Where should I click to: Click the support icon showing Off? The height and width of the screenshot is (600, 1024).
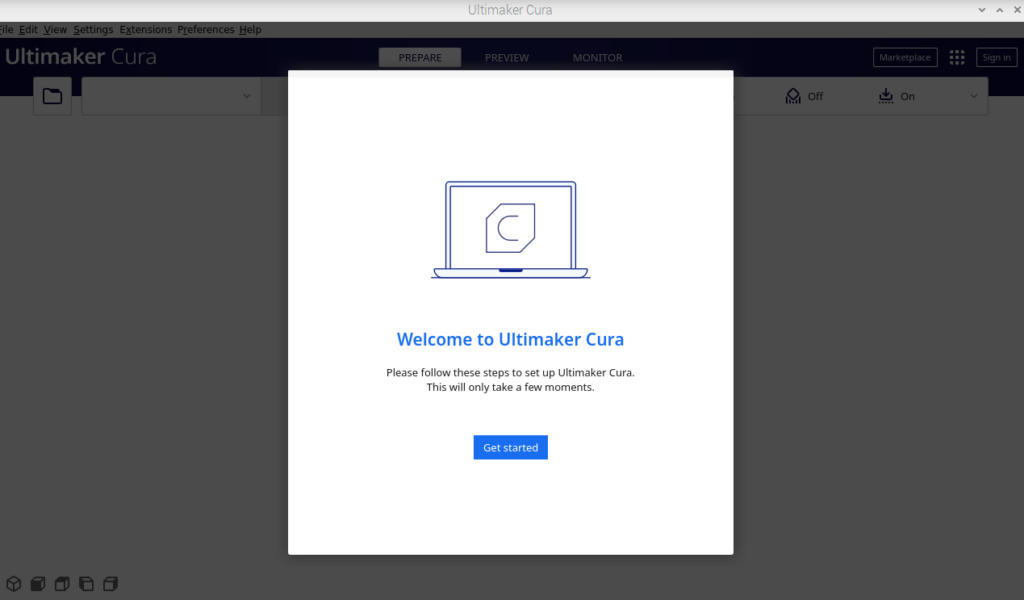click(793, 96)
